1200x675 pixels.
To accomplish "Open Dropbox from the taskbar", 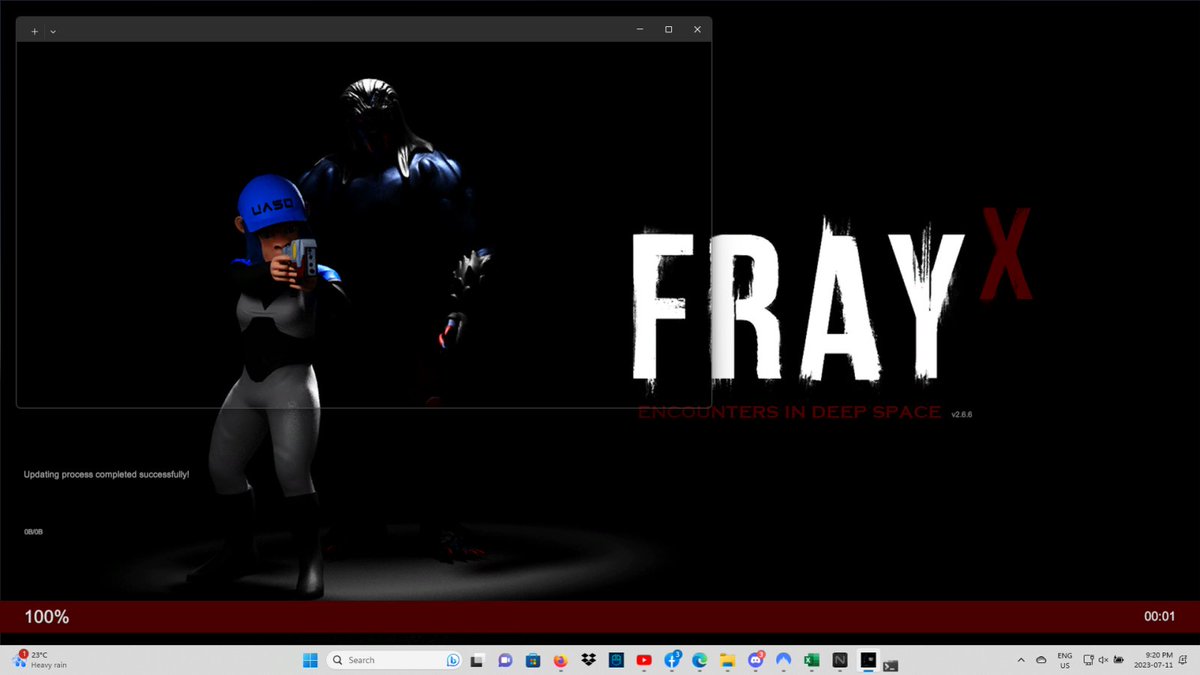I will coord(588,660).
